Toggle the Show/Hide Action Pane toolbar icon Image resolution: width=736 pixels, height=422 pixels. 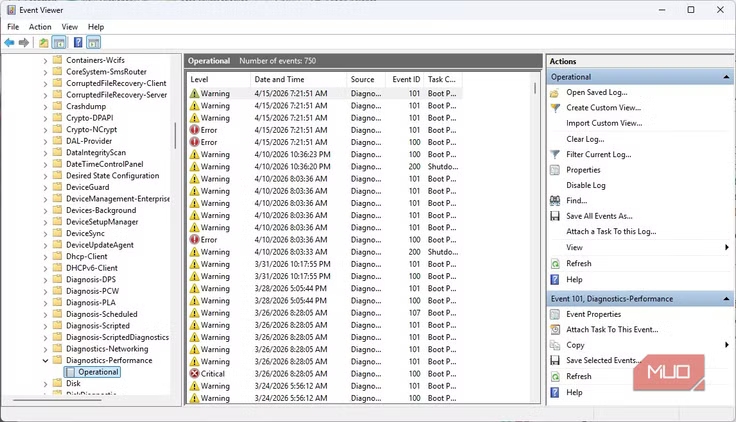93,43
